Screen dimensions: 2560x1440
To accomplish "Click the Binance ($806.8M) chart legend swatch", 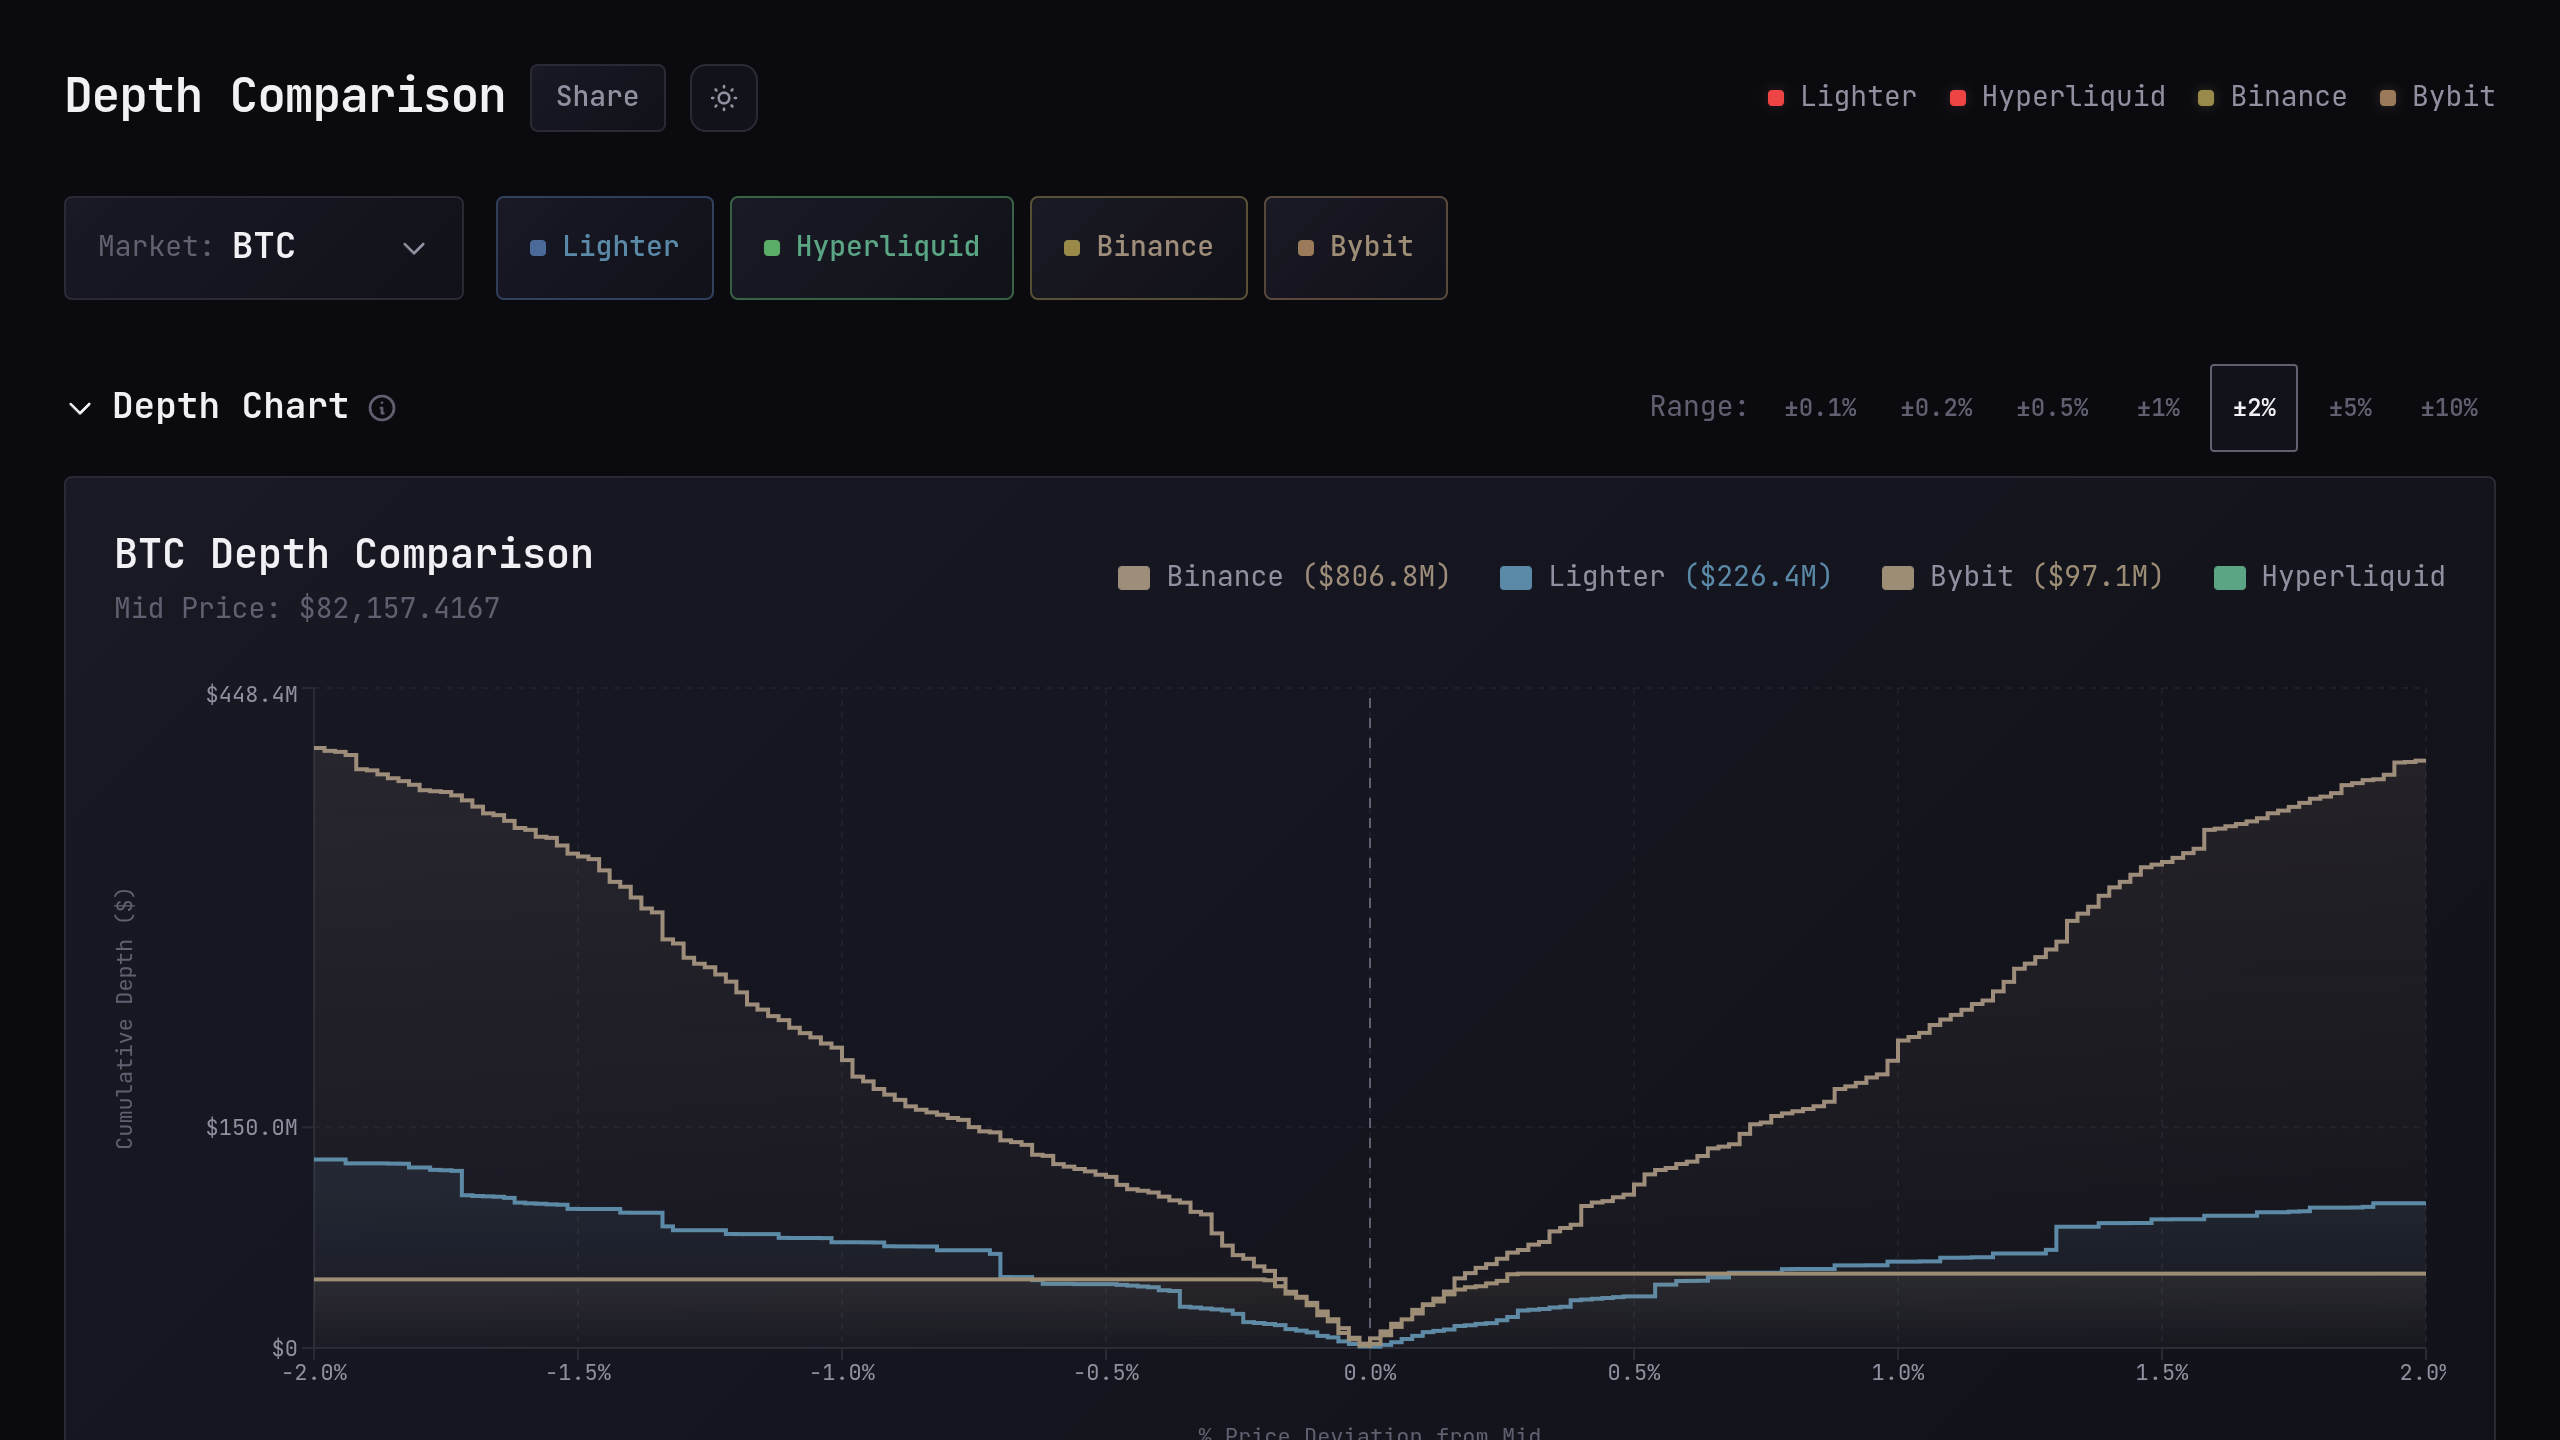I will [1133, 578].
